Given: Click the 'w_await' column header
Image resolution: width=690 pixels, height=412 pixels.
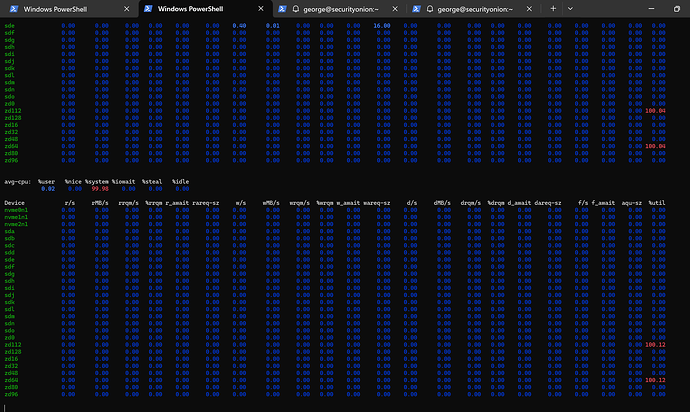Looking at the screenshot, I should [349, 203].
